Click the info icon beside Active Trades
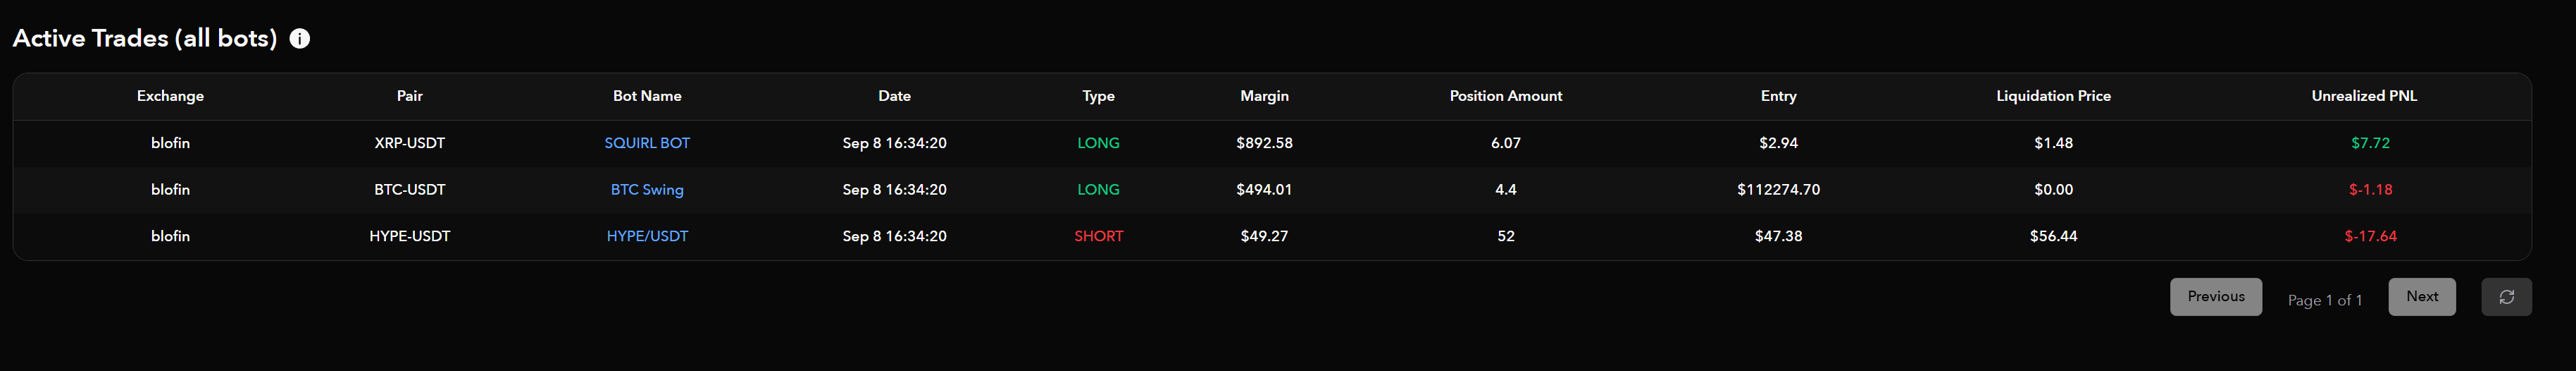Image resolution: width=2576 pixels, height=371 pixels. pyautogui.click(x=299, y=39)
